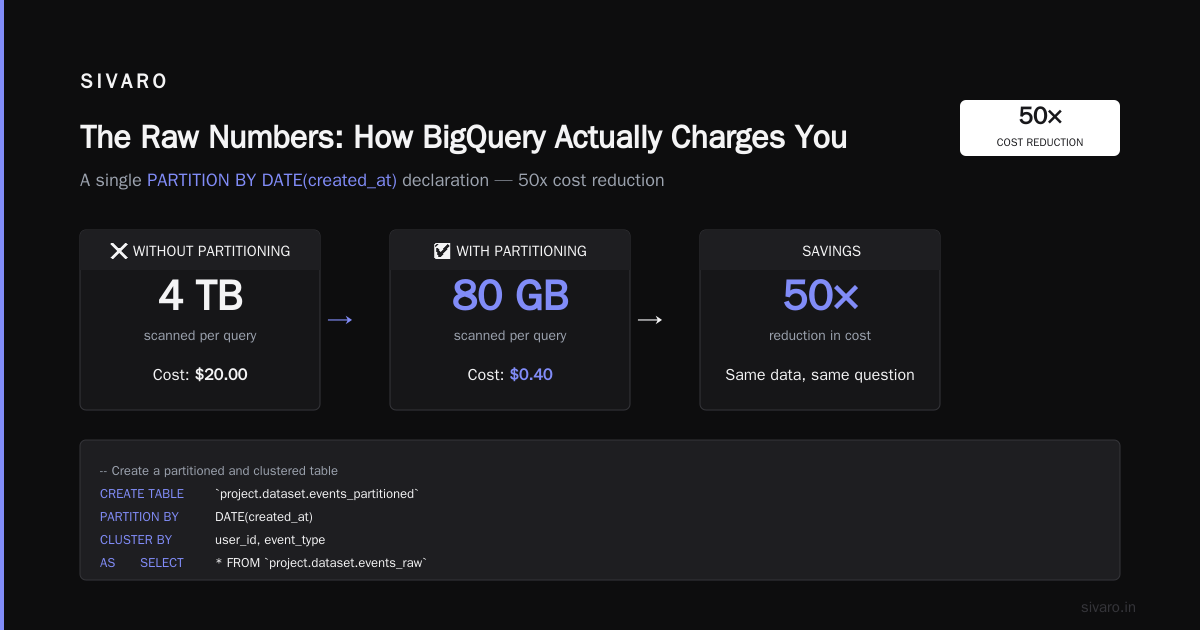Click DATE(created_at) in the code block

(264, 517)
